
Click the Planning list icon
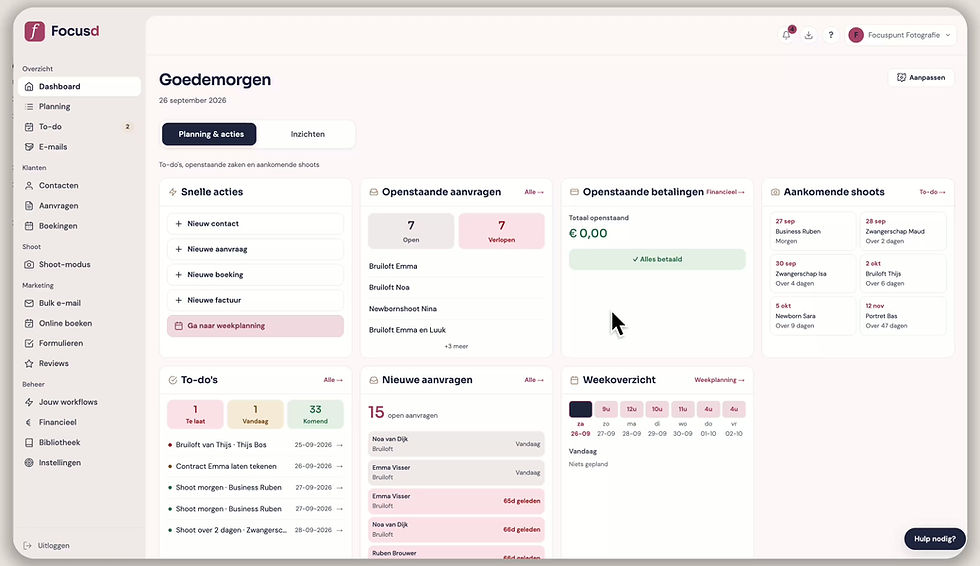pyautogui.click(x=29, y=106)
